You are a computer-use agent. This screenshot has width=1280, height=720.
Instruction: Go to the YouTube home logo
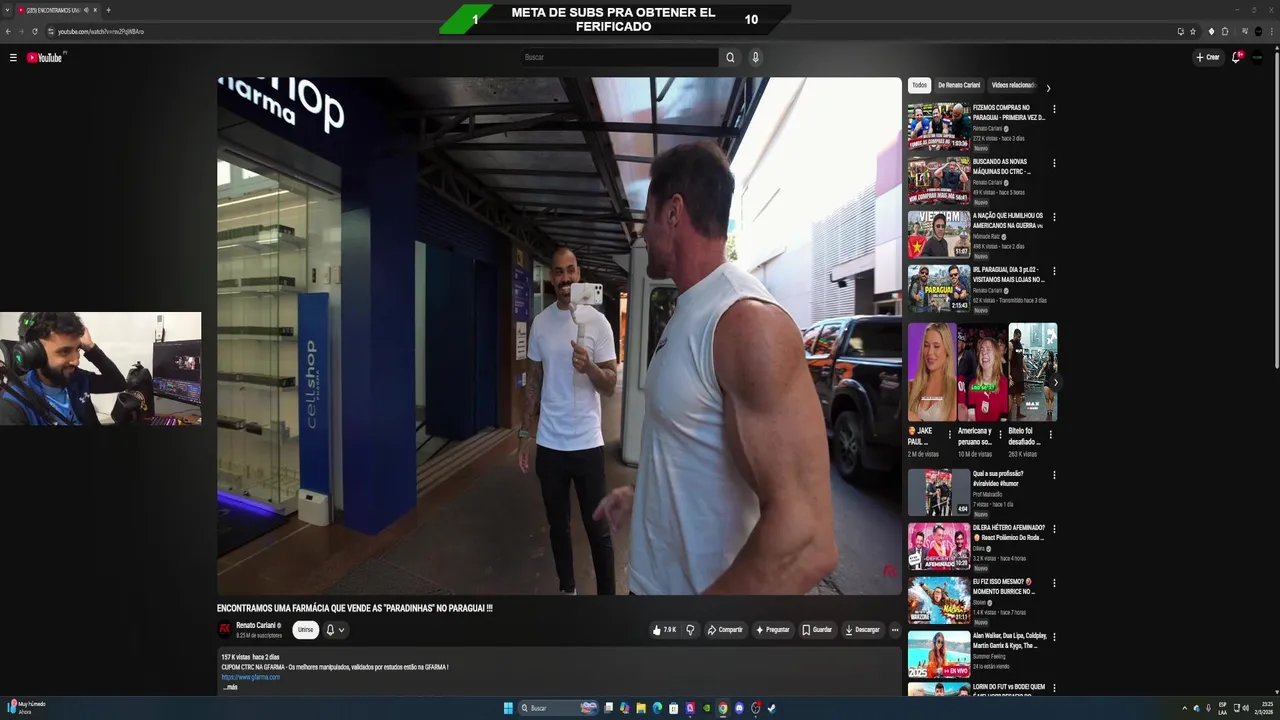tap(45, 58)
